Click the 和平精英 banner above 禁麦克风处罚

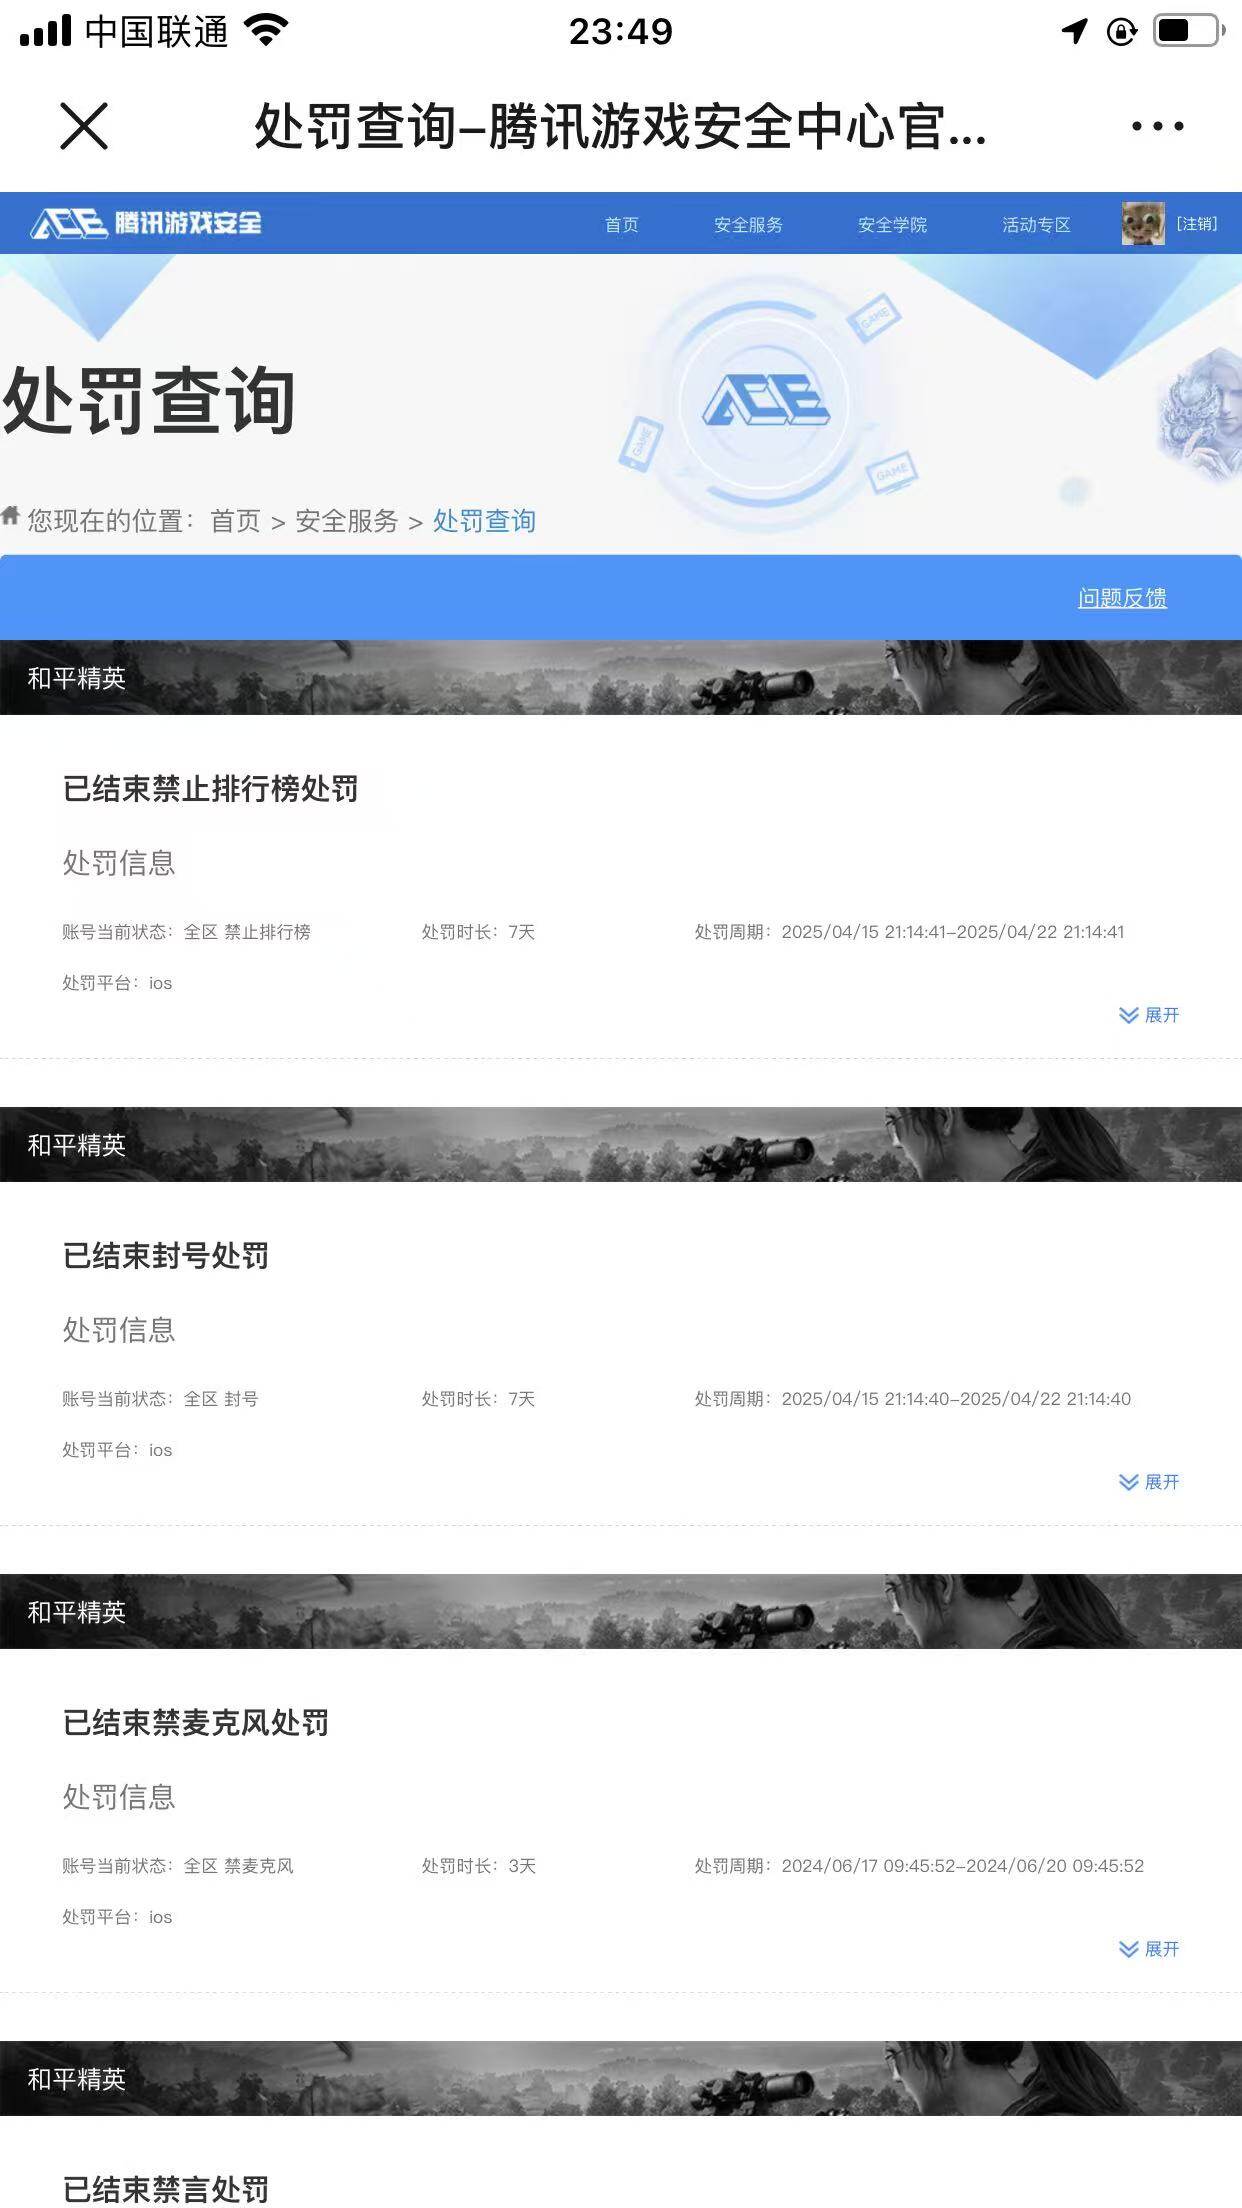click(x=621, y=1611)
